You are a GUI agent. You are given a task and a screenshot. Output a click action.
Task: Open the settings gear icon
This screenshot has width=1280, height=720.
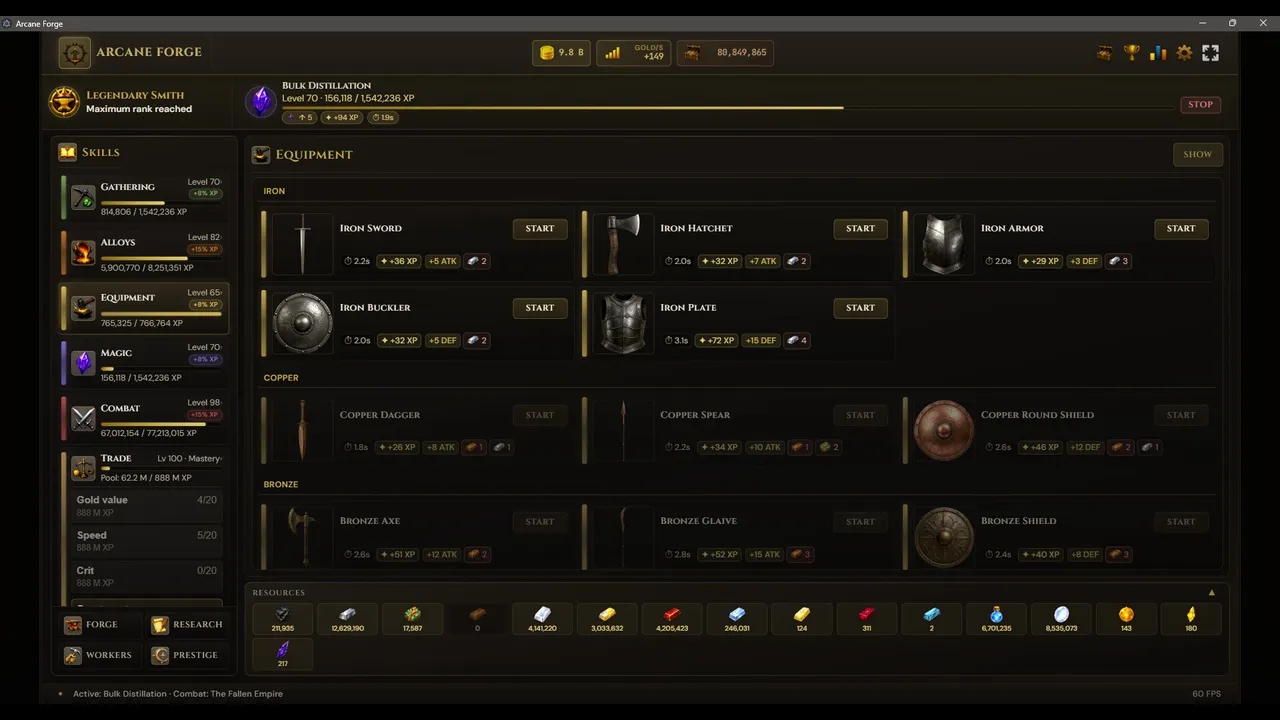coord(1184,53)
